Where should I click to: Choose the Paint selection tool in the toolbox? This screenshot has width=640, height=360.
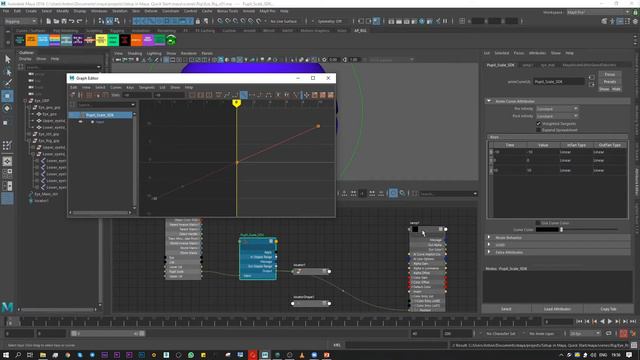click(x=8, y=83)
